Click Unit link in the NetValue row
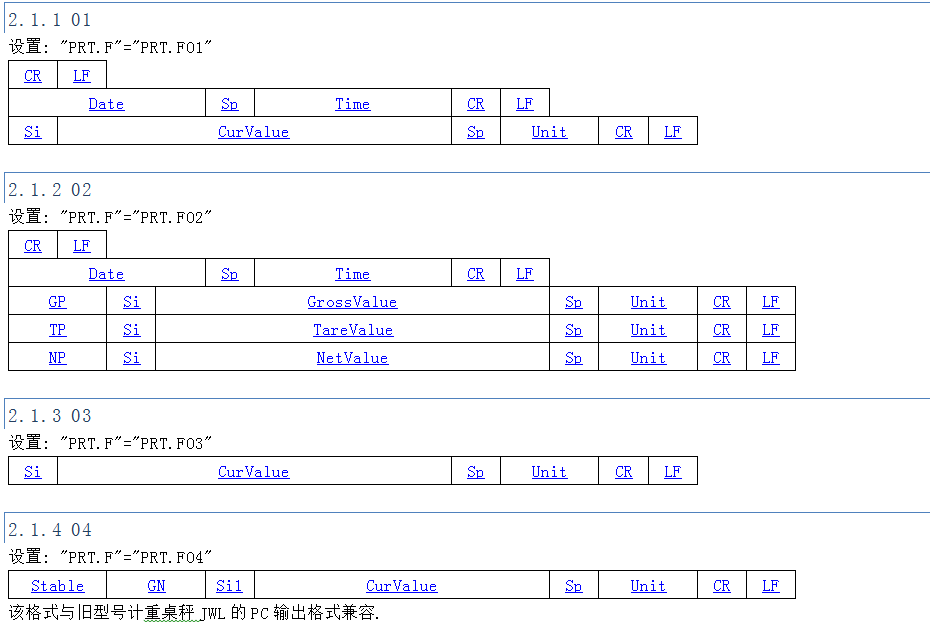The image size is (930, 622). [x=648, y=358]
